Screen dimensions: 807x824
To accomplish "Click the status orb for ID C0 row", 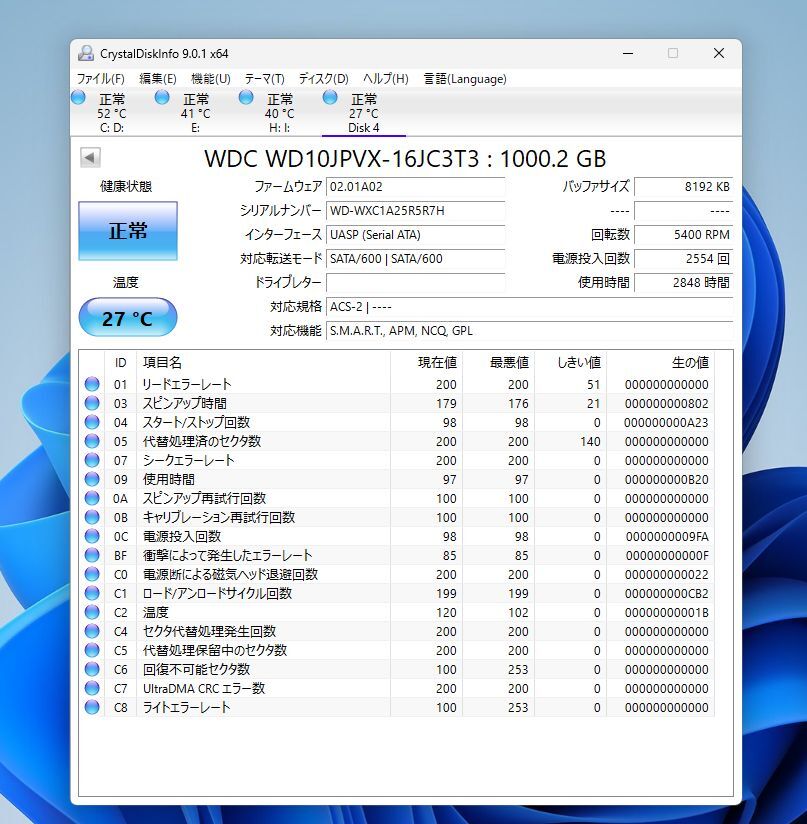I will (92, 574).
